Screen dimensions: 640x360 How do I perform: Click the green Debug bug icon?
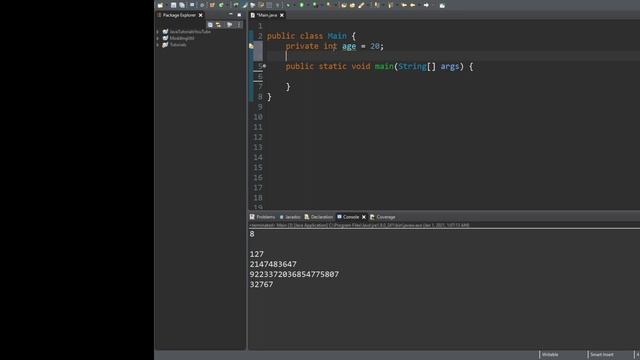pyautogui.click(x=288, y=5)
